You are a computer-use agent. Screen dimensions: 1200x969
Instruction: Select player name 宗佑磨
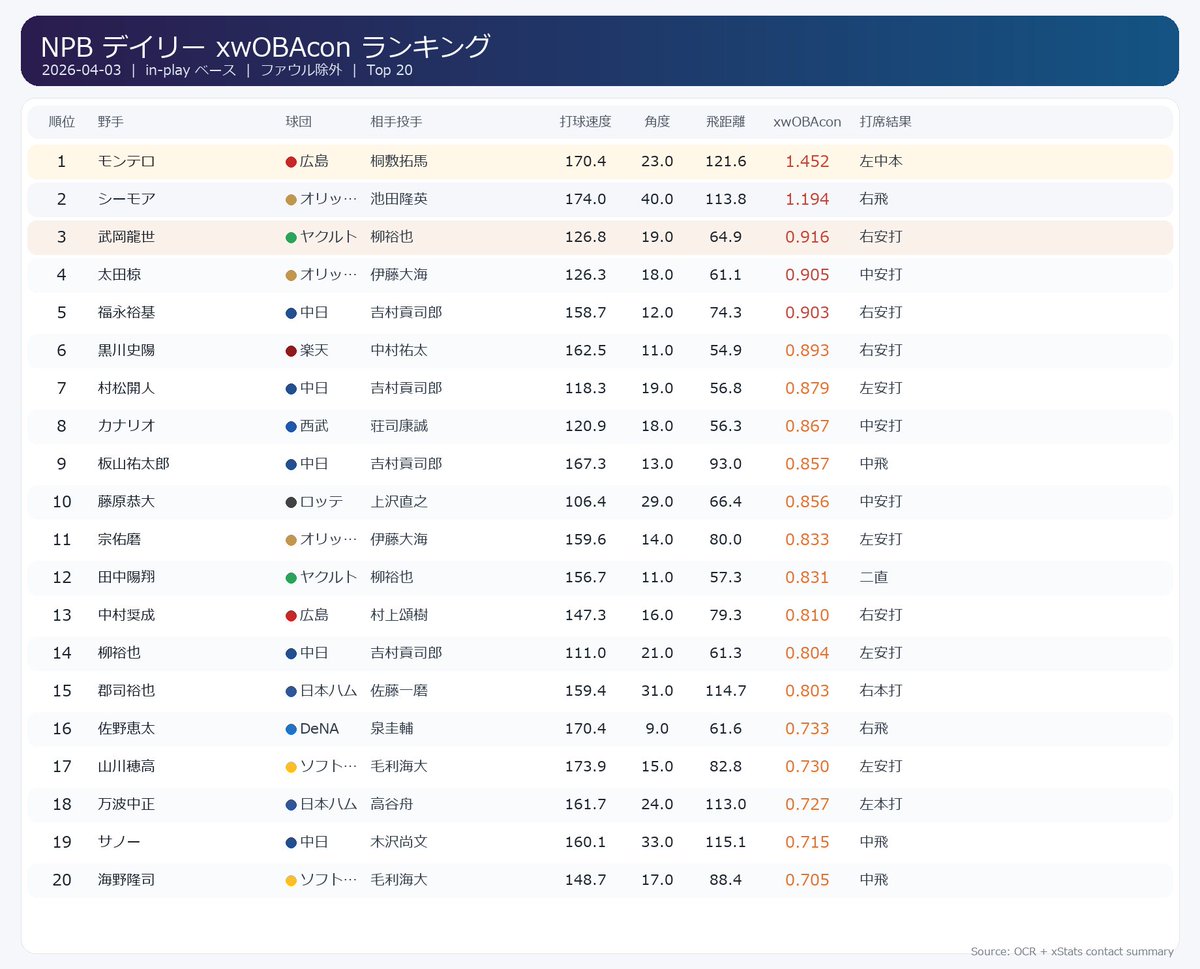(119, 539)
